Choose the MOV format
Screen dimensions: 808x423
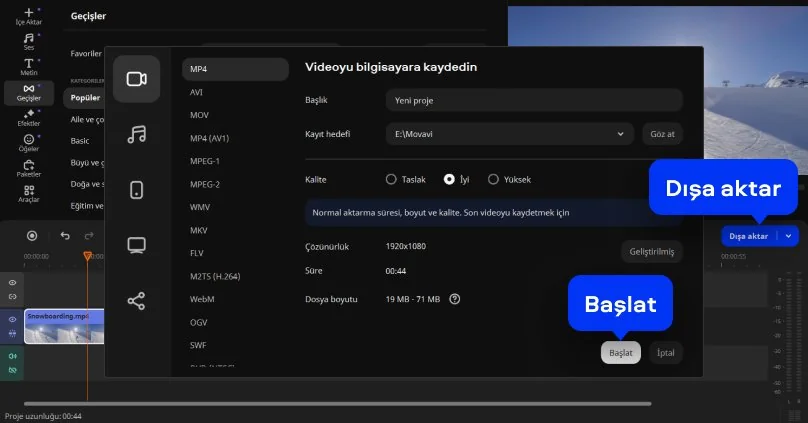[x=199, y=115]
